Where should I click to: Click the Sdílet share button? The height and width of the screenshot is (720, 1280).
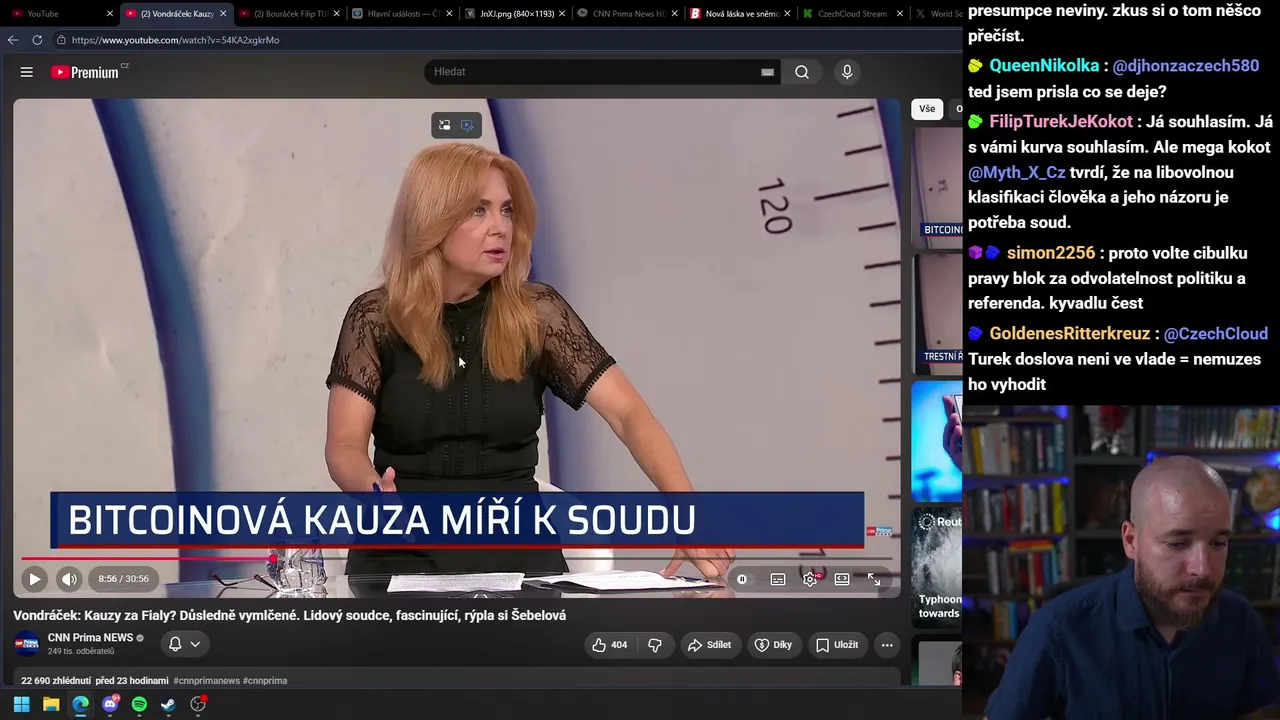tap(709, 645)
